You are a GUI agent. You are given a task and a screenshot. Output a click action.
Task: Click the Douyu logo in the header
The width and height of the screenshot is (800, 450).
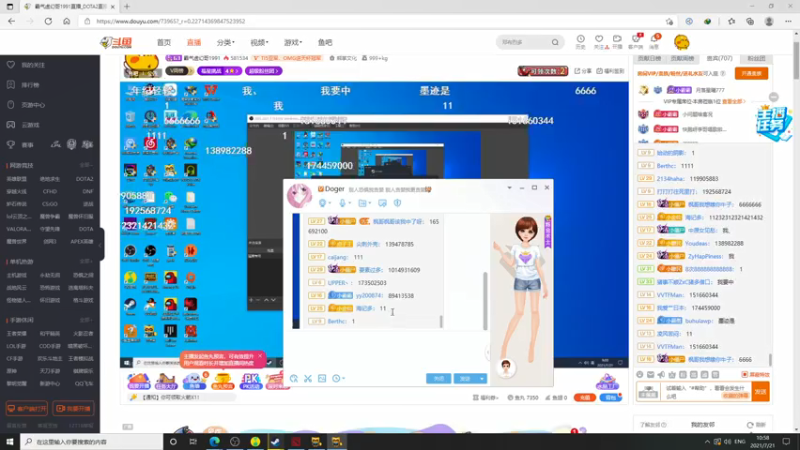[x=116, y=42]
